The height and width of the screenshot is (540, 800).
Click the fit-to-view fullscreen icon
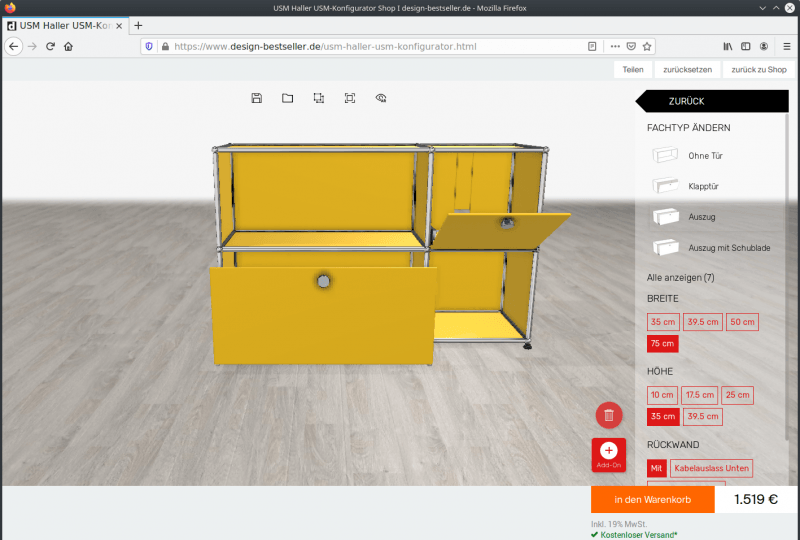tap(350, 98)
